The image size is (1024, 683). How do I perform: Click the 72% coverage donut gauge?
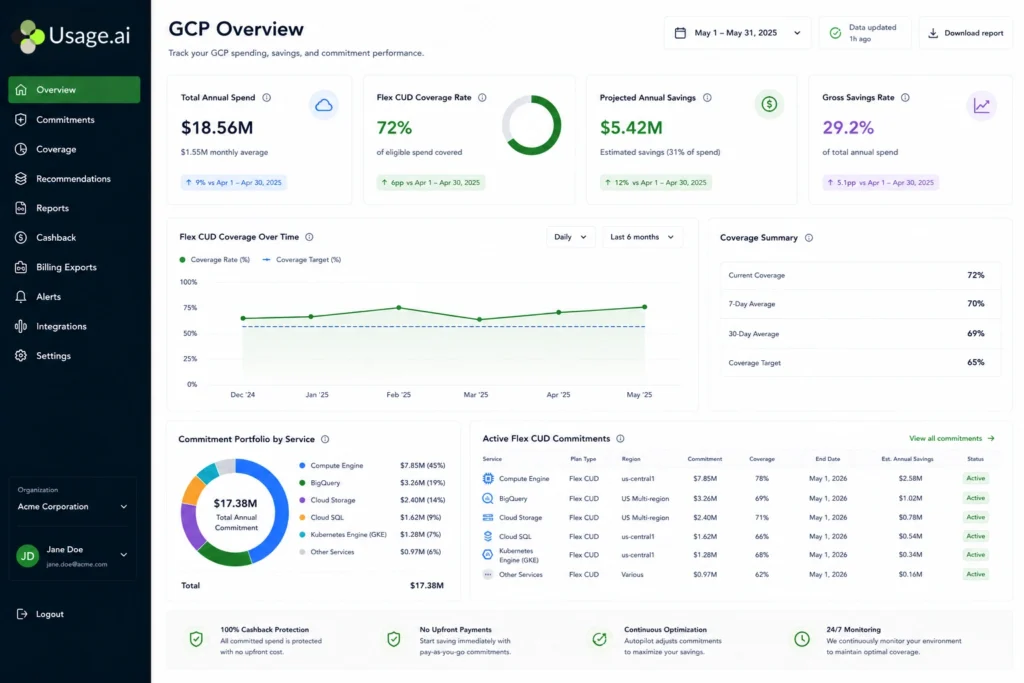[532, 125]
